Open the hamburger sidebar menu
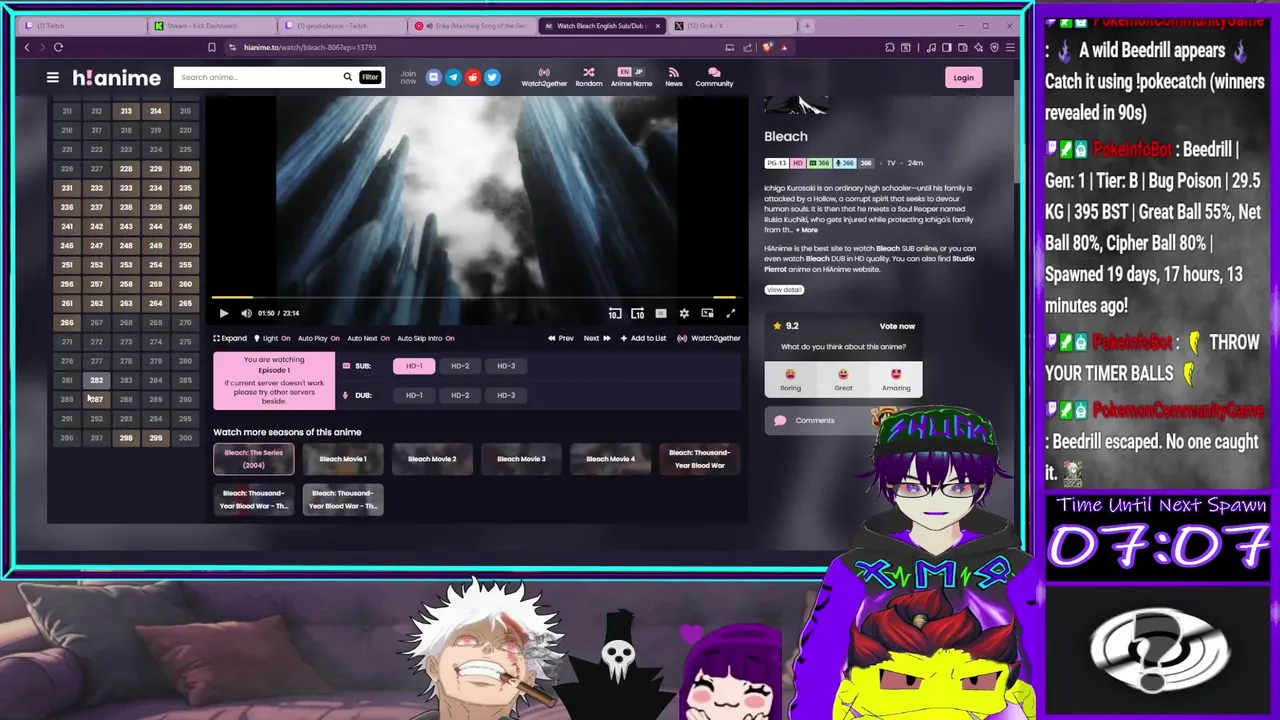 point(52,77)
